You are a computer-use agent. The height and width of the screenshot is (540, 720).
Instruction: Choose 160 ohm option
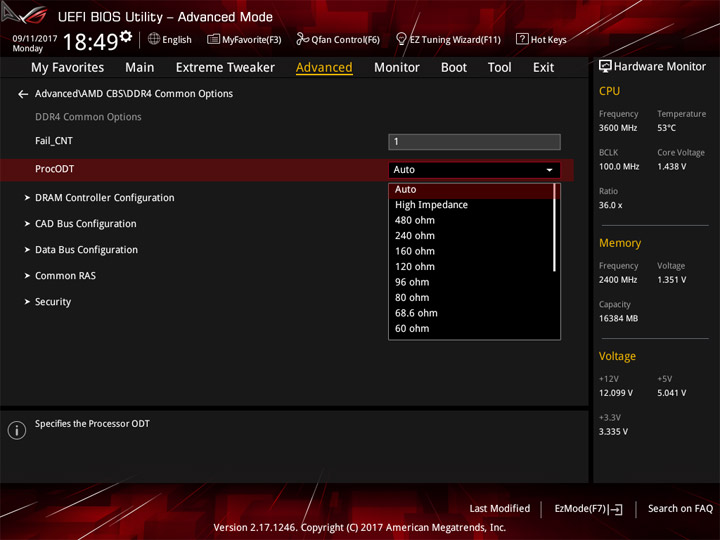471,251
